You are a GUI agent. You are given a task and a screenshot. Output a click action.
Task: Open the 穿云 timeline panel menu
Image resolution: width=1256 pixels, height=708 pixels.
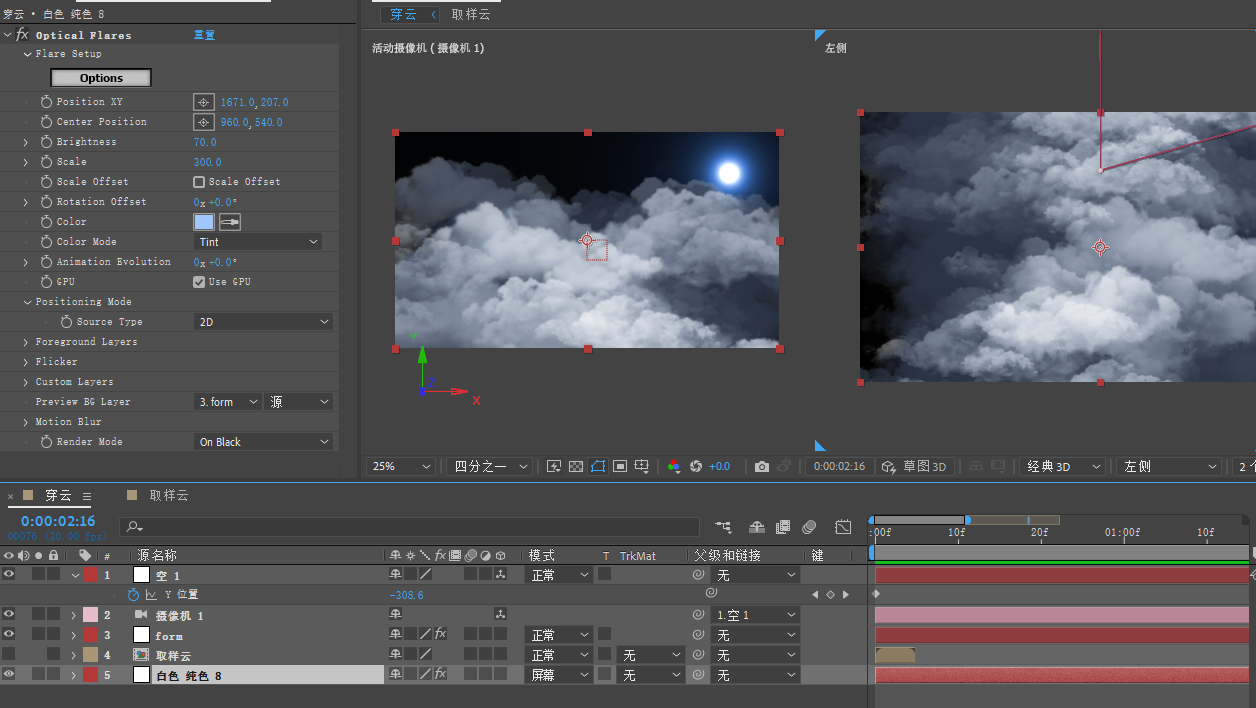(x=87, y=496)
